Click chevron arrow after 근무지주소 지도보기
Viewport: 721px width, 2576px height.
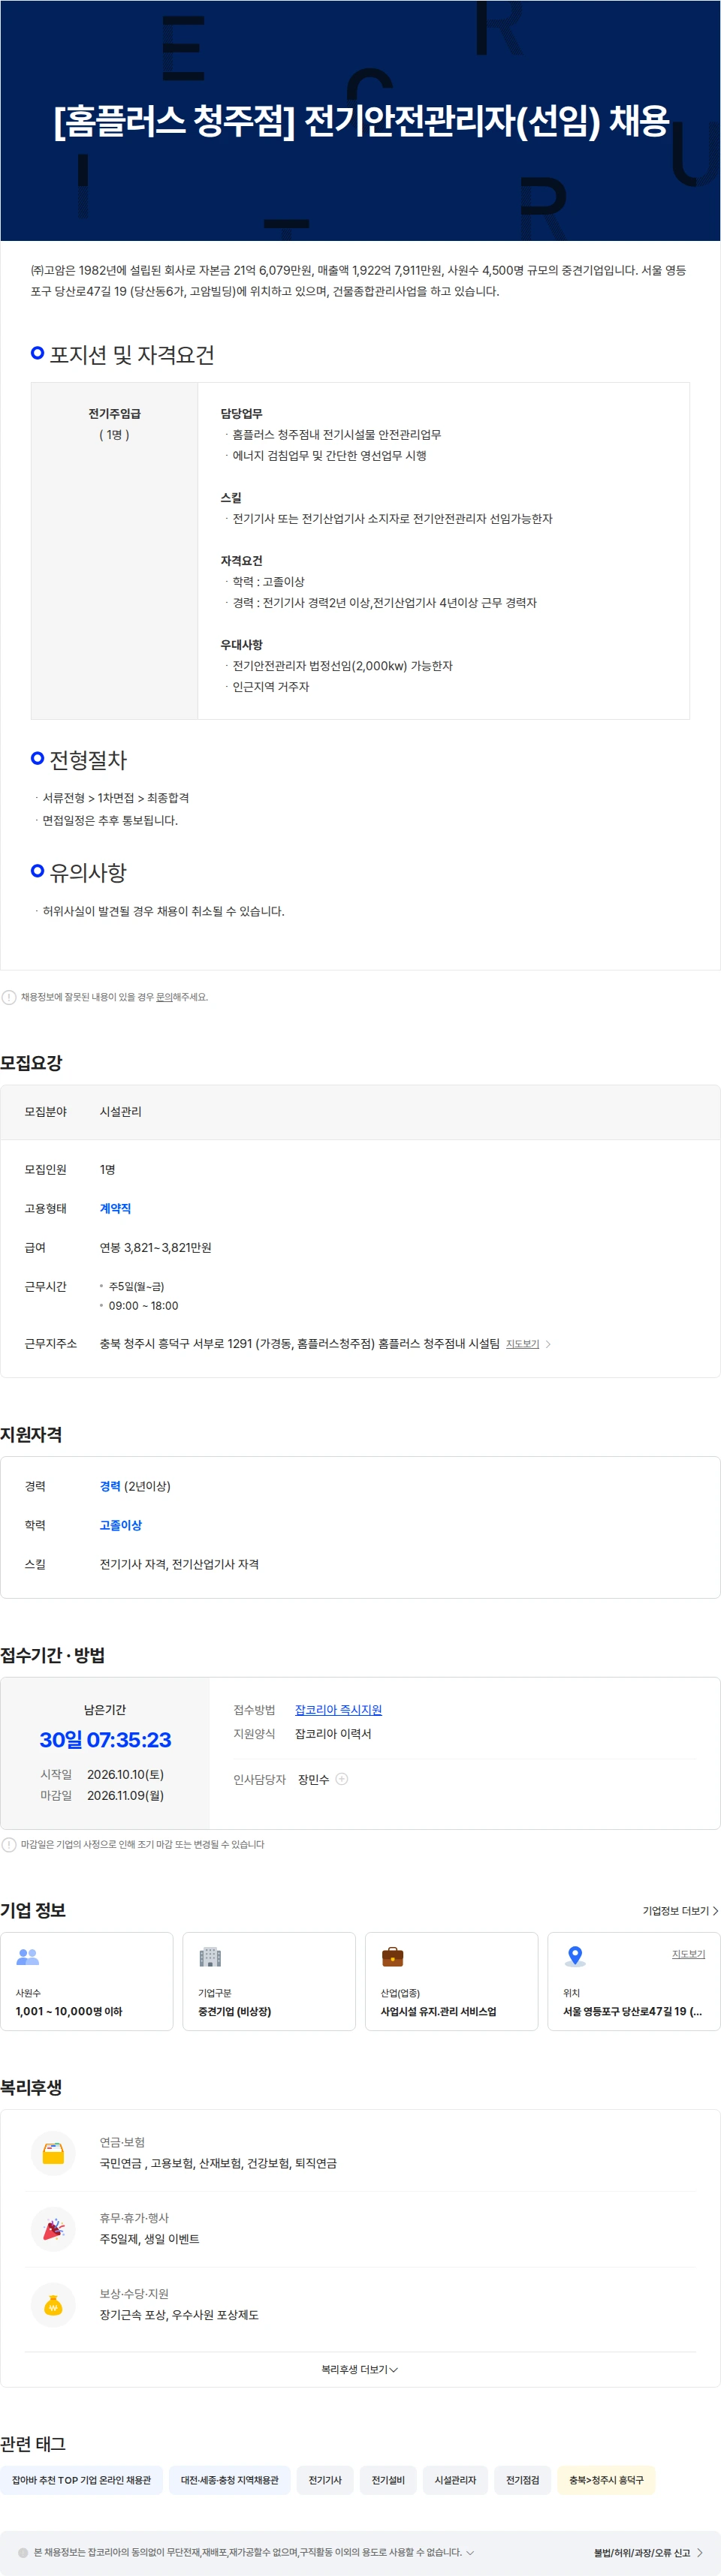tap(548, 1344)
